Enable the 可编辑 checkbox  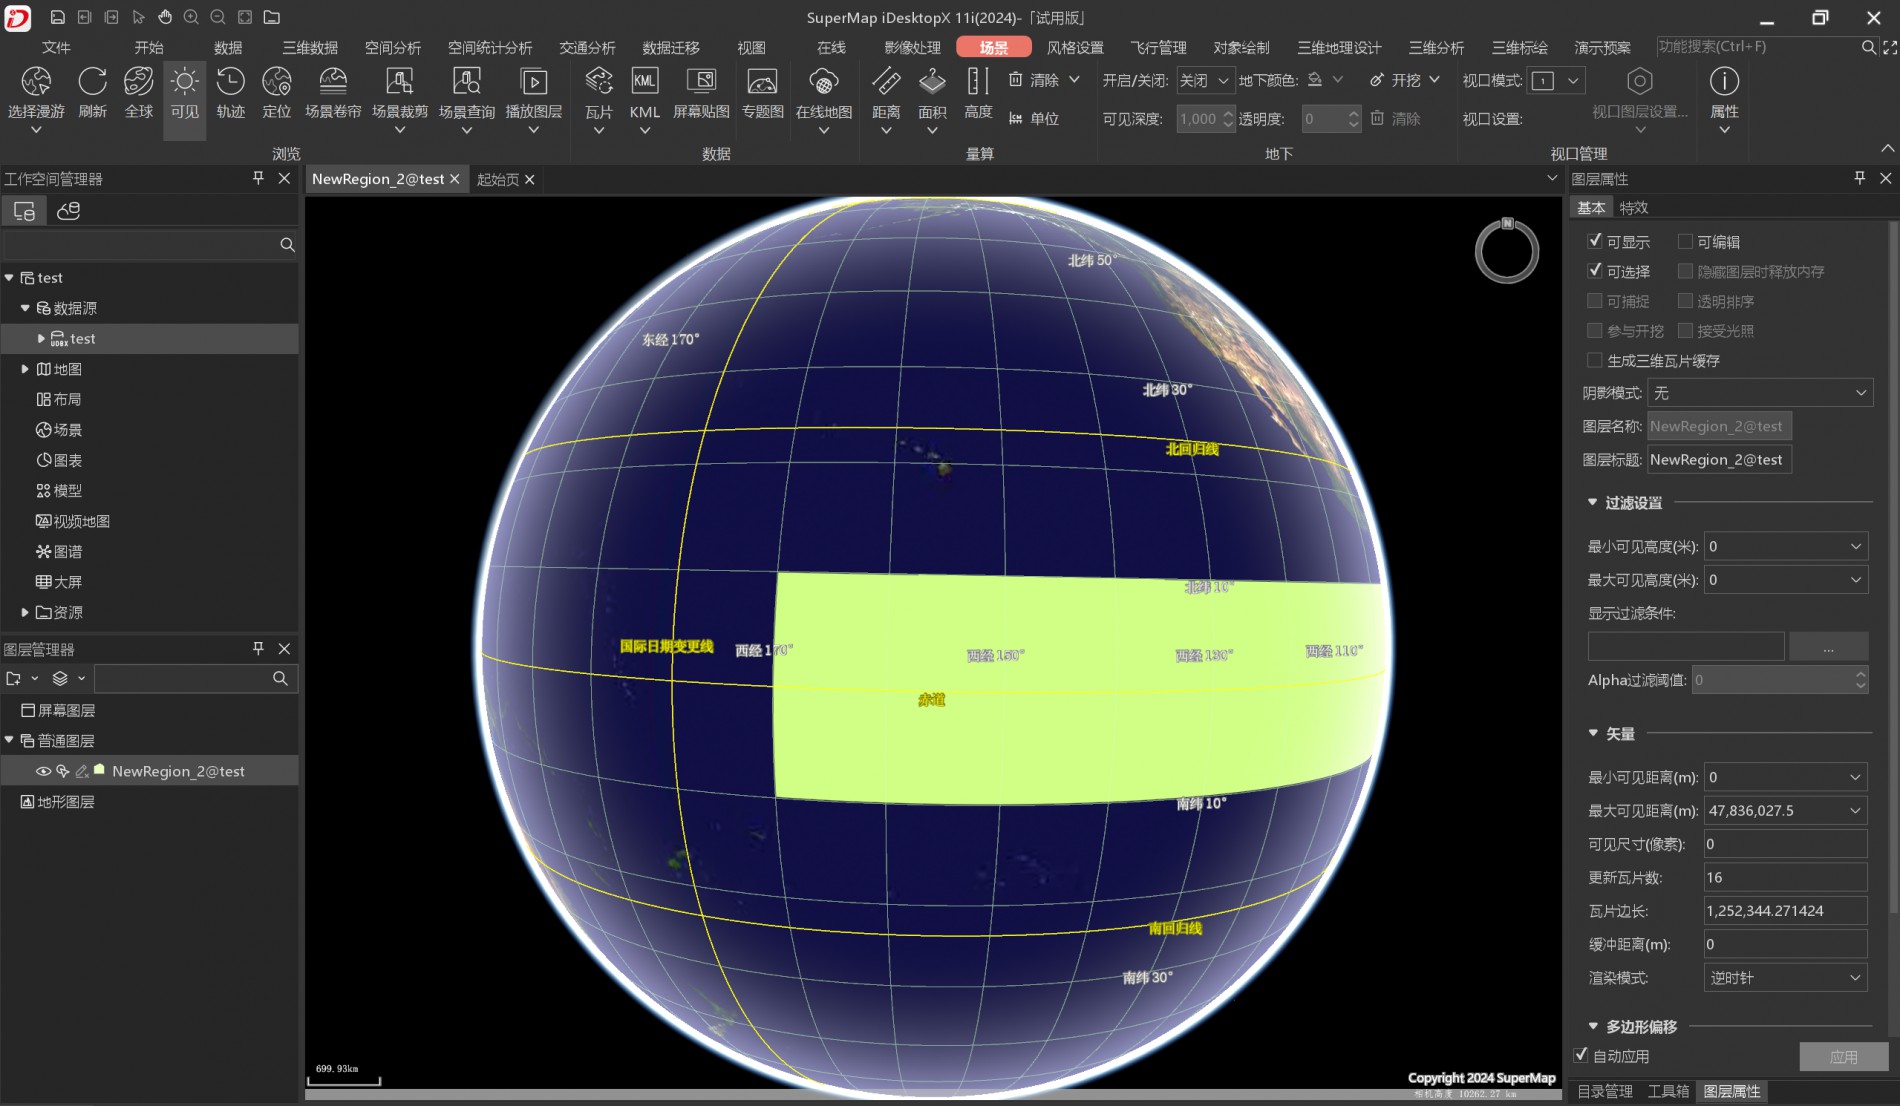(x=1685, y=241)
